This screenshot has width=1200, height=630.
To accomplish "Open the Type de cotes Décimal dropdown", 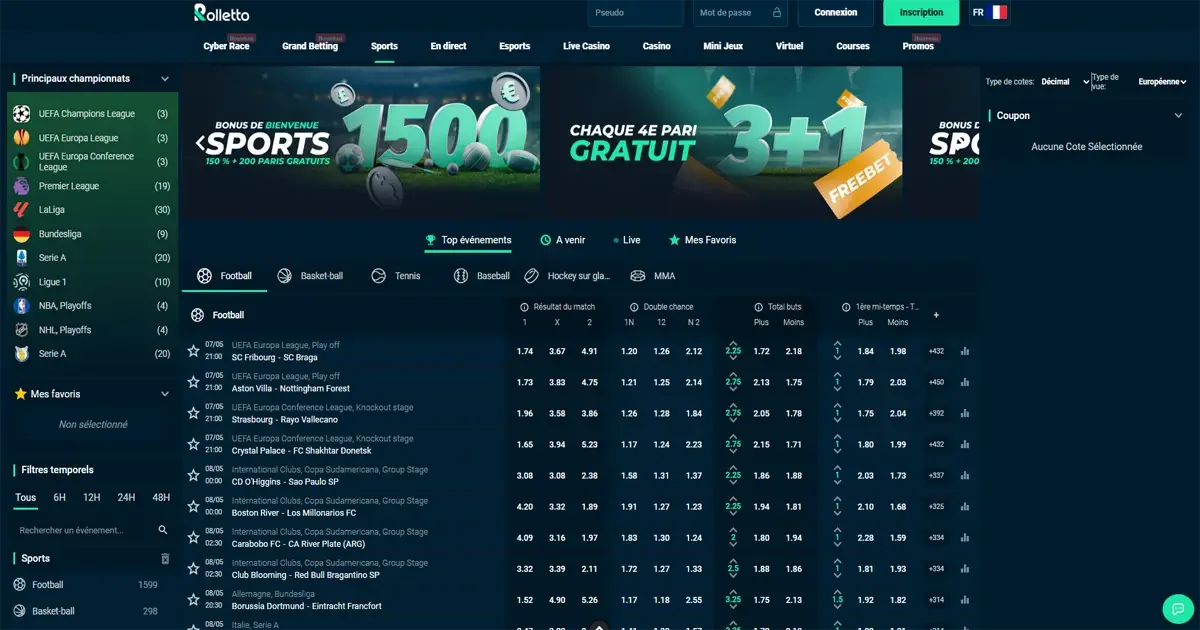I will tap(1064, 82).
